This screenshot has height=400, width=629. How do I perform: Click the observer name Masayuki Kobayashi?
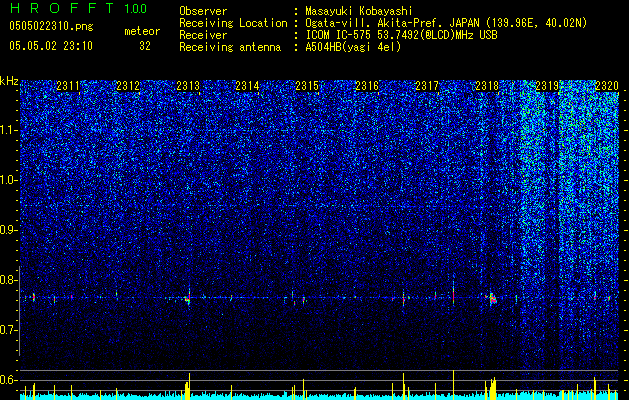pos(358,11)
